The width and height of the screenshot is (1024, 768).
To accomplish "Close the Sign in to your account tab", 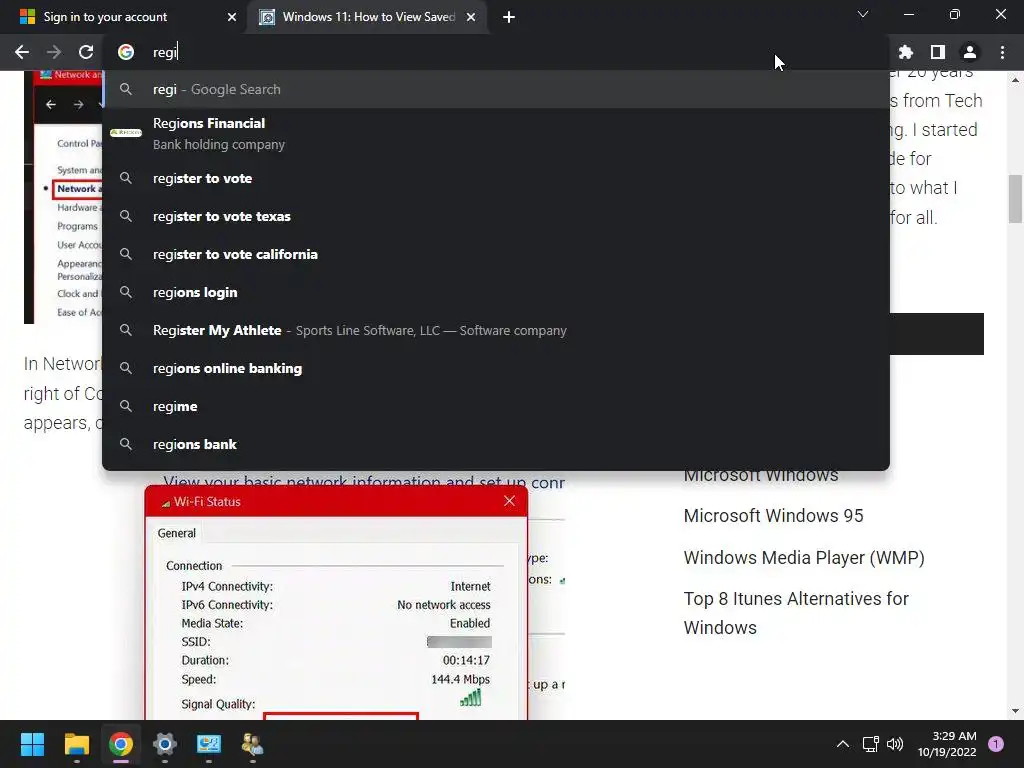I will [232, 17].
